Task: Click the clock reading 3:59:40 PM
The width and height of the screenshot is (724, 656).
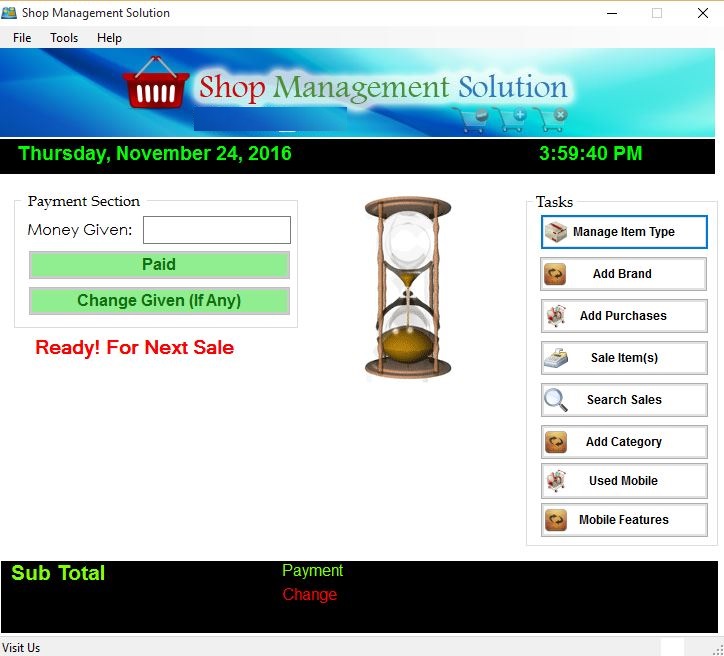Action: coord(591,154)
